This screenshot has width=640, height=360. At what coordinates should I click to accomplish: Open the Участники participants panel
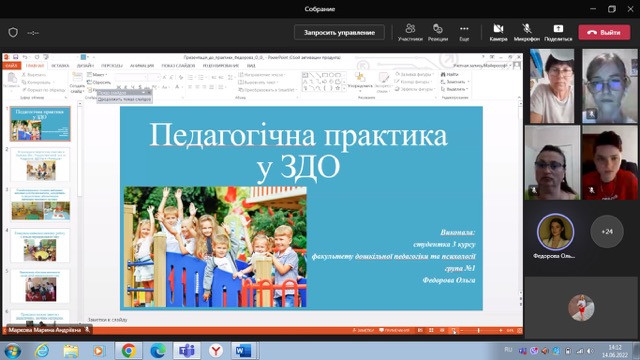410,32
